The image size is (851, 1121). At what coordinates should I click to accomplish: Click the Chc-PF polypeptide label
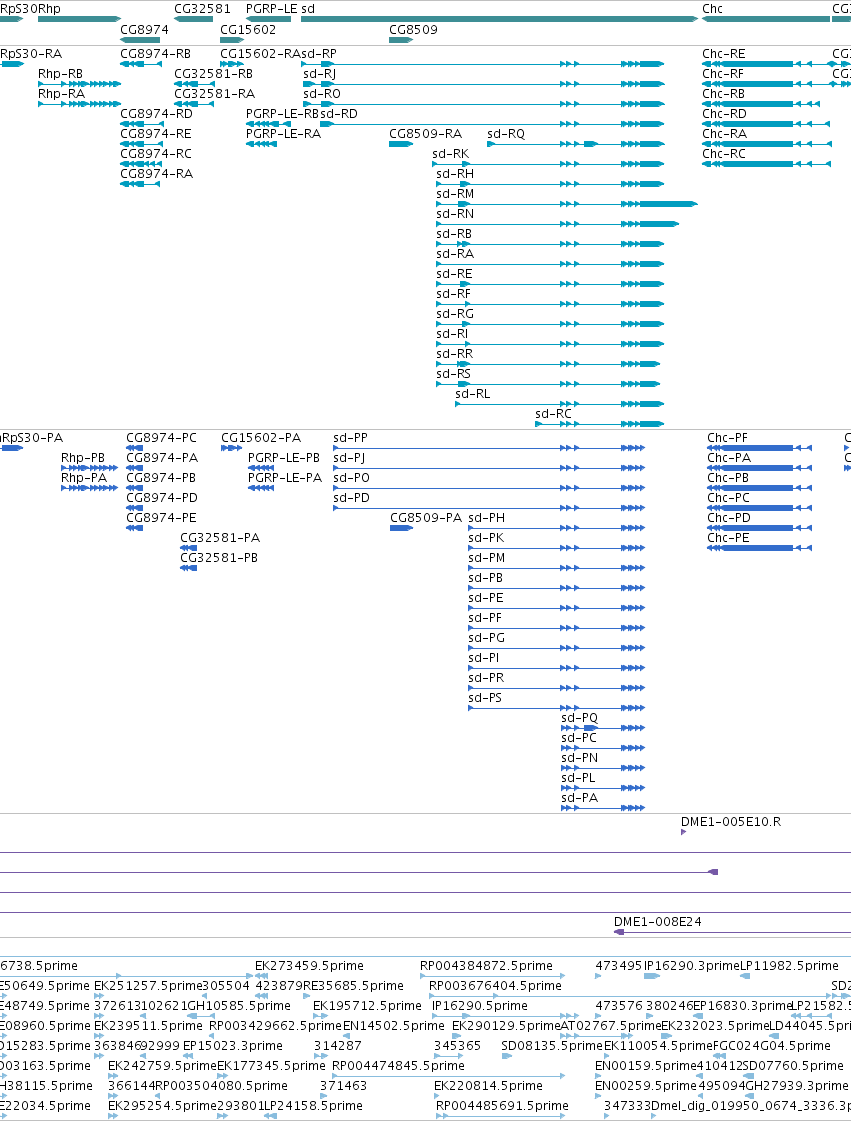click(727, 438)
